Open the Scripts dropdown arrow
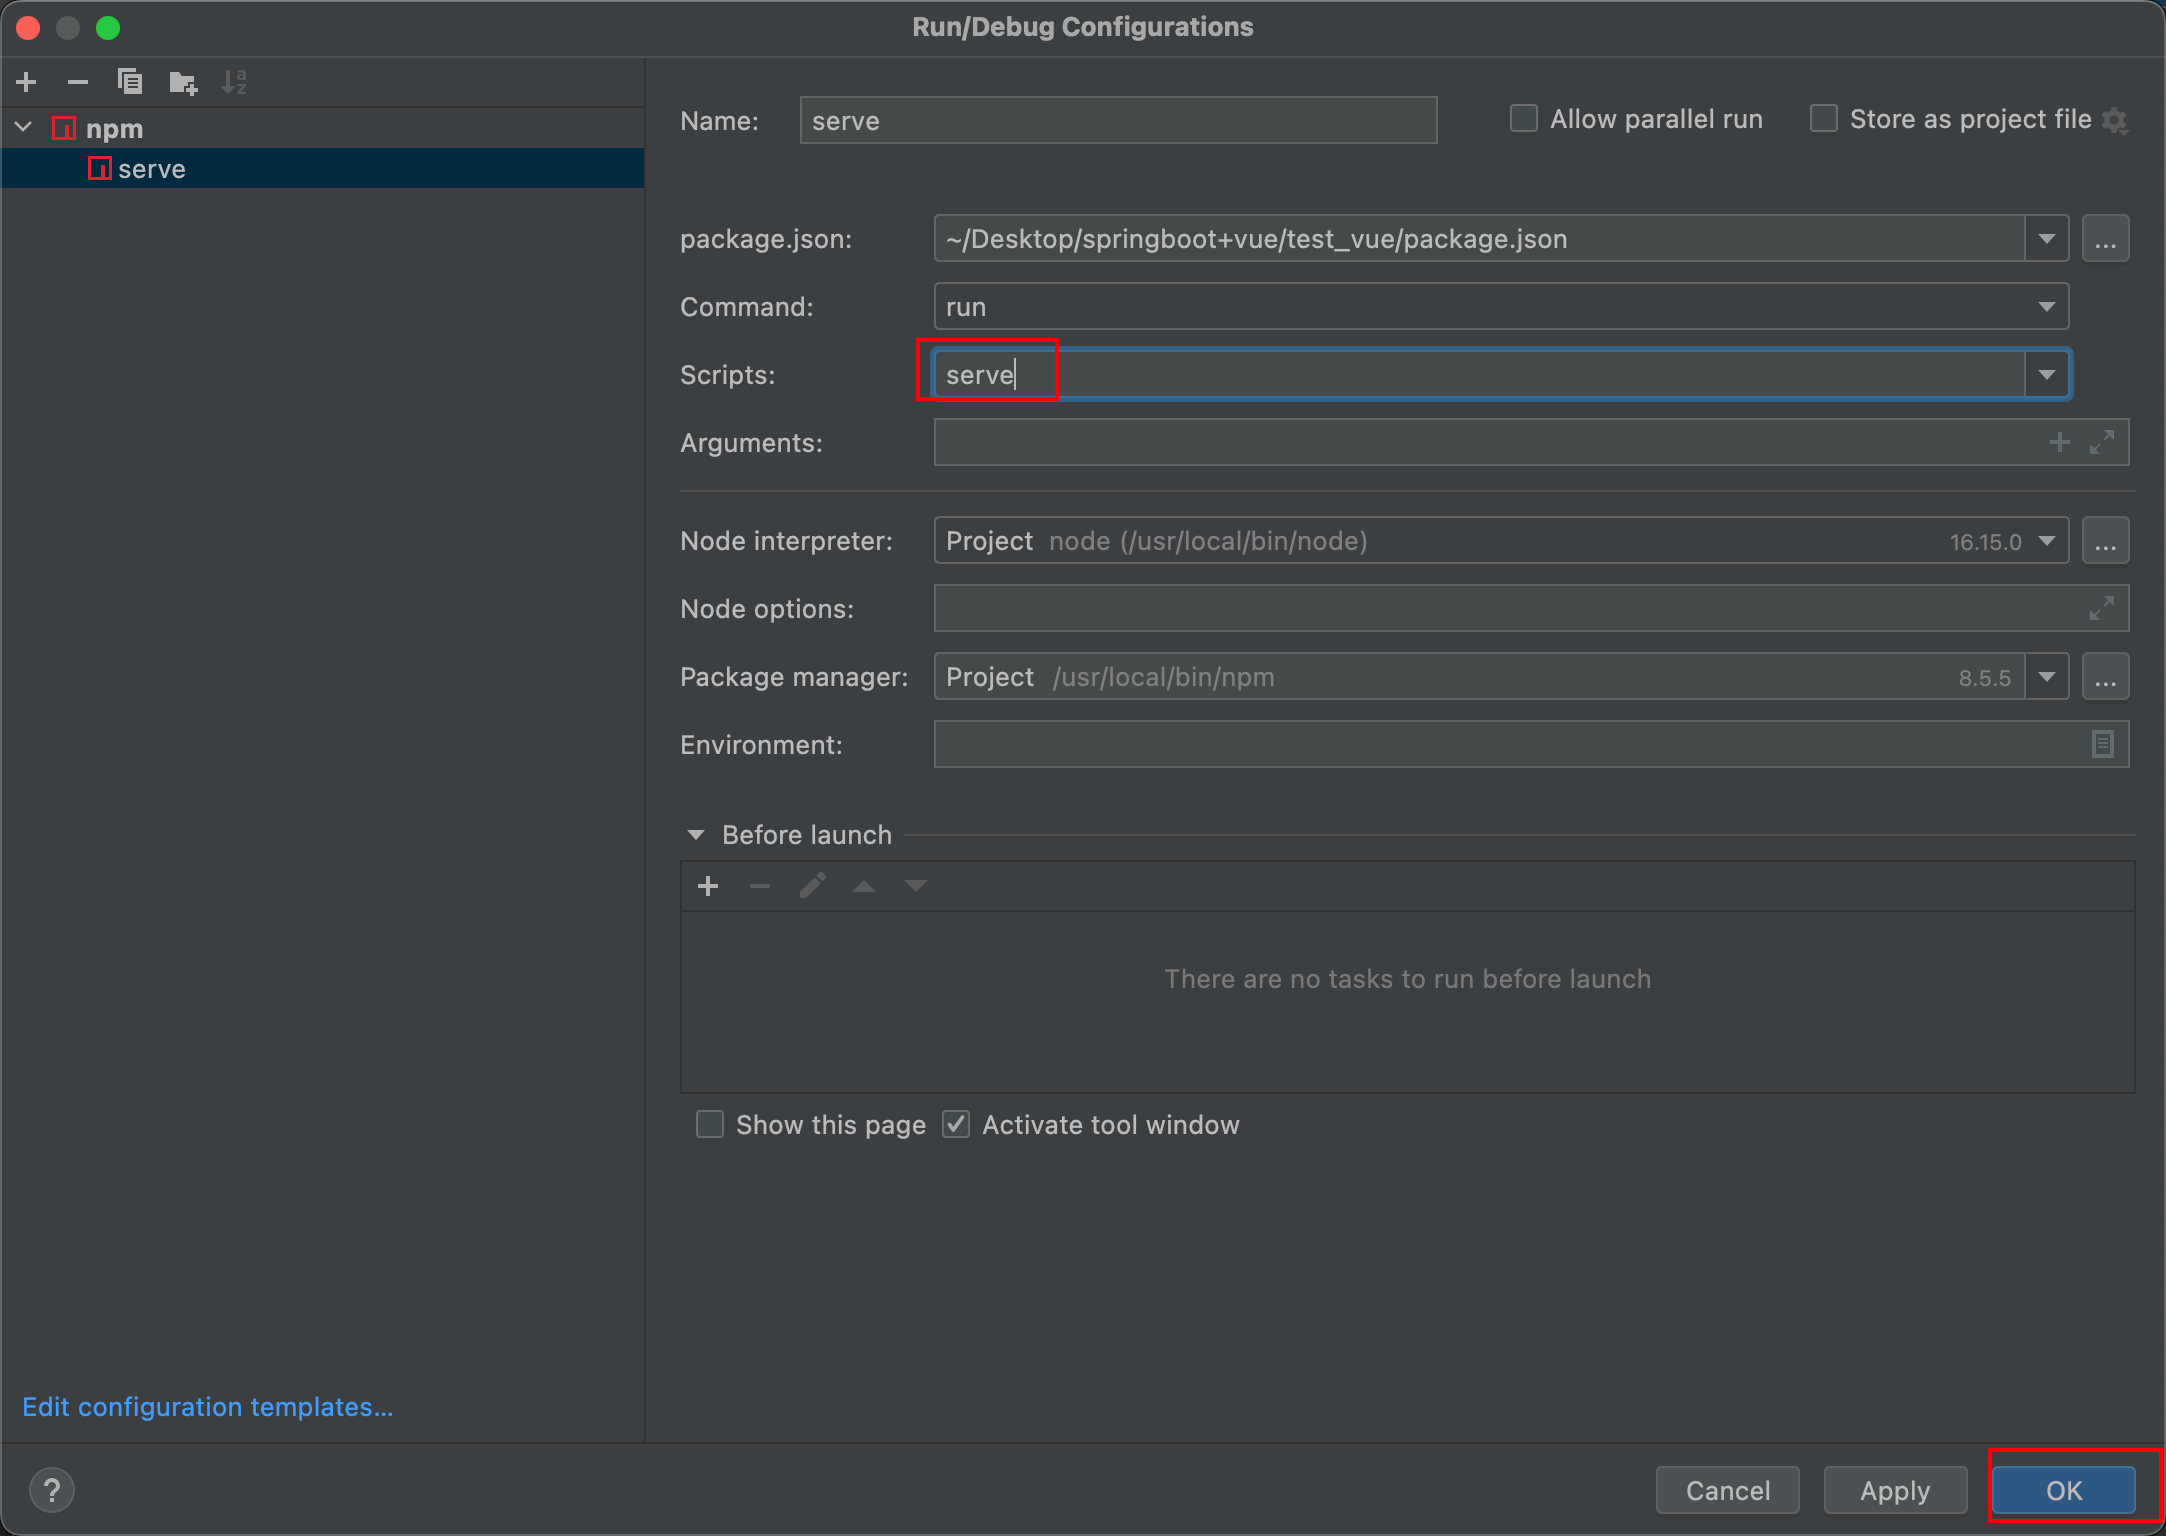Screen dimensions: 2166x1536 coord(2047,375)
